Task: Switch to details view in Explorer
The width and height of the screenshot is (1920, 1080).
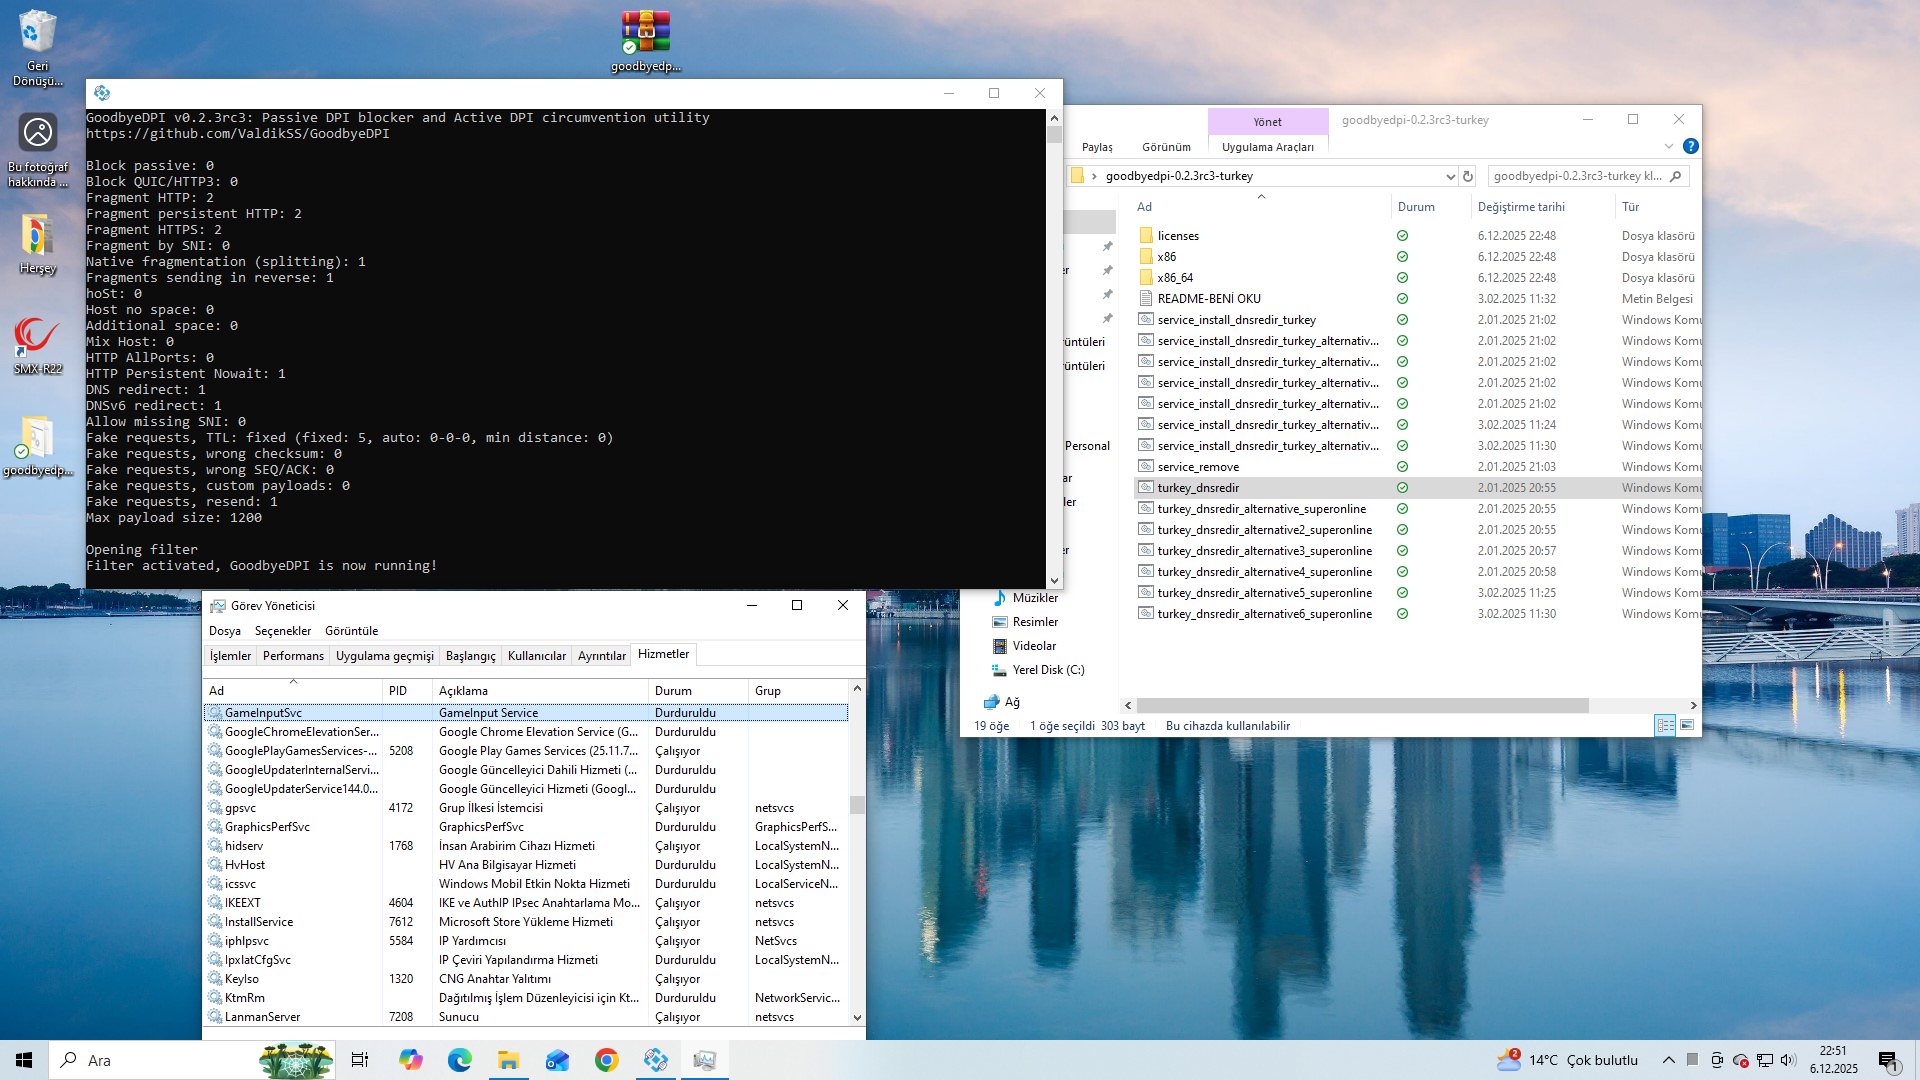Action: point(1665,725)
